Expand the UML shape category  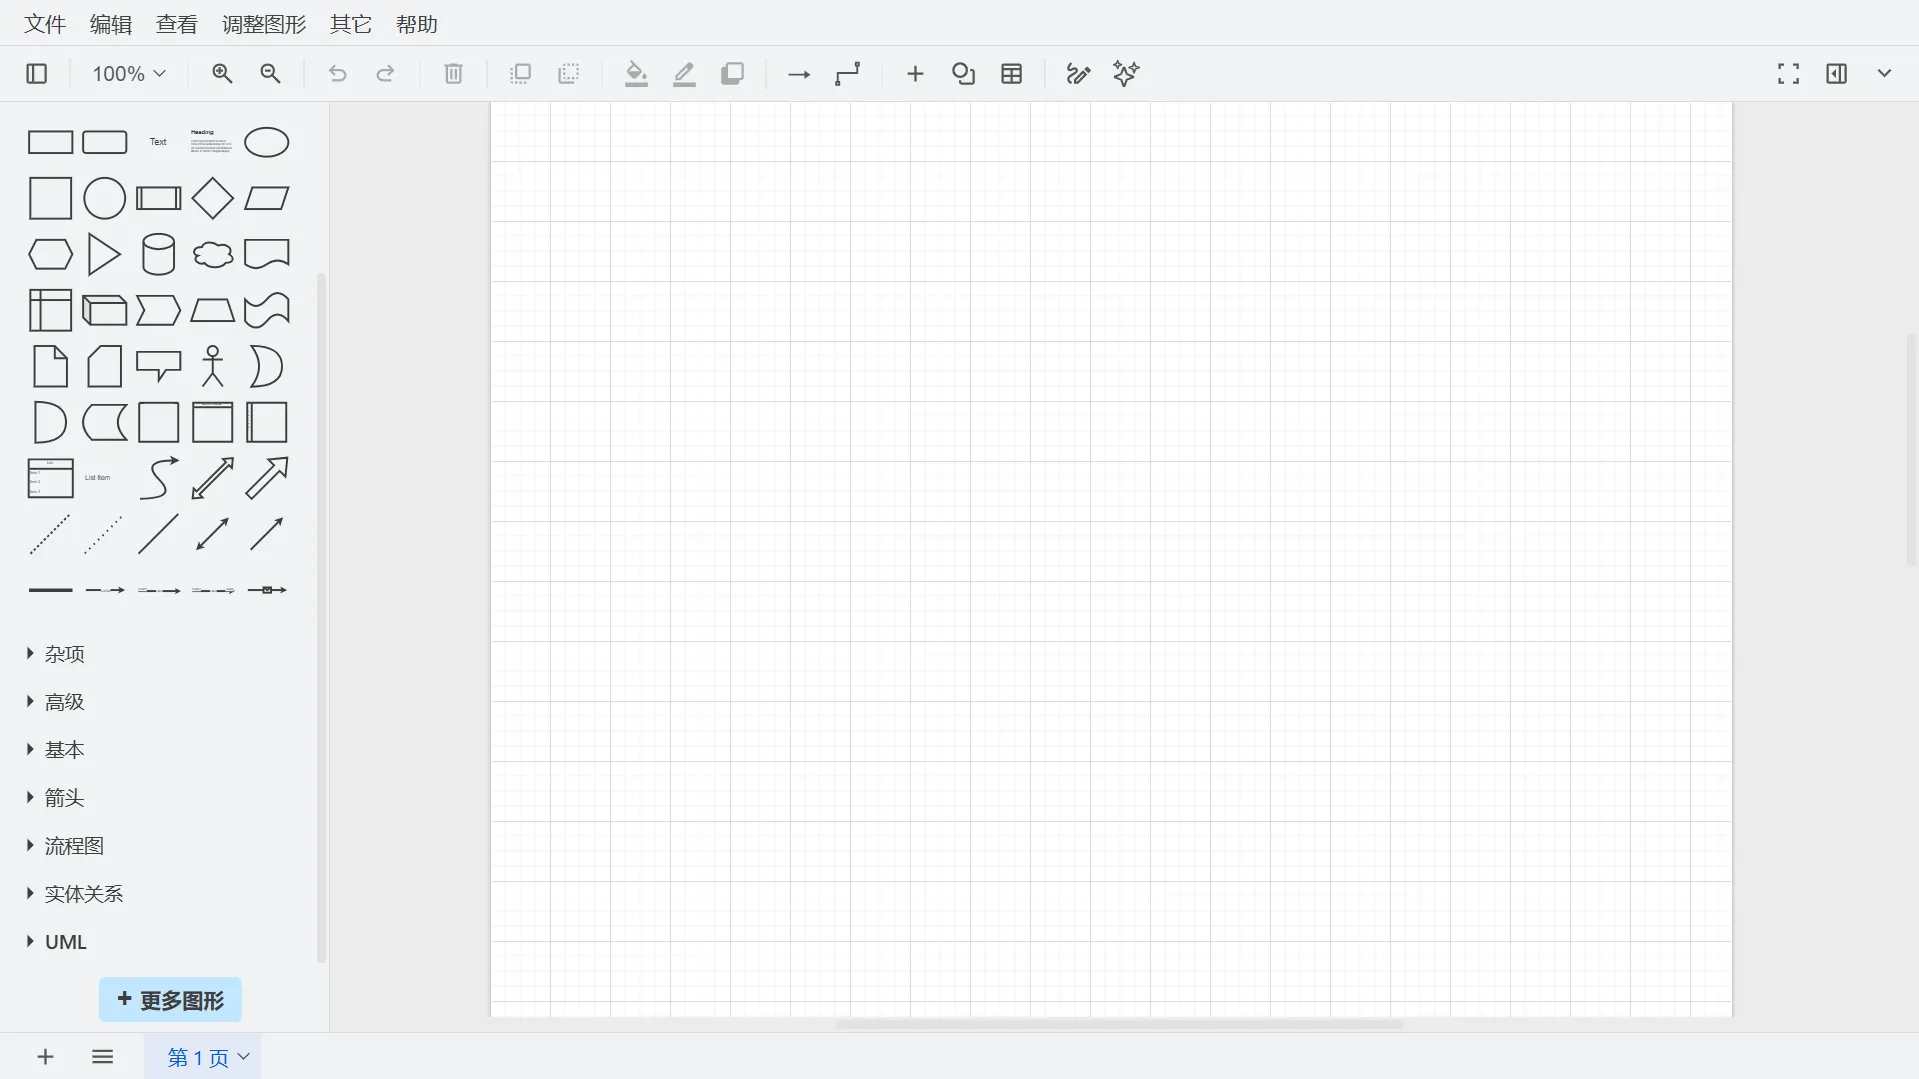[x=65, y=942]
